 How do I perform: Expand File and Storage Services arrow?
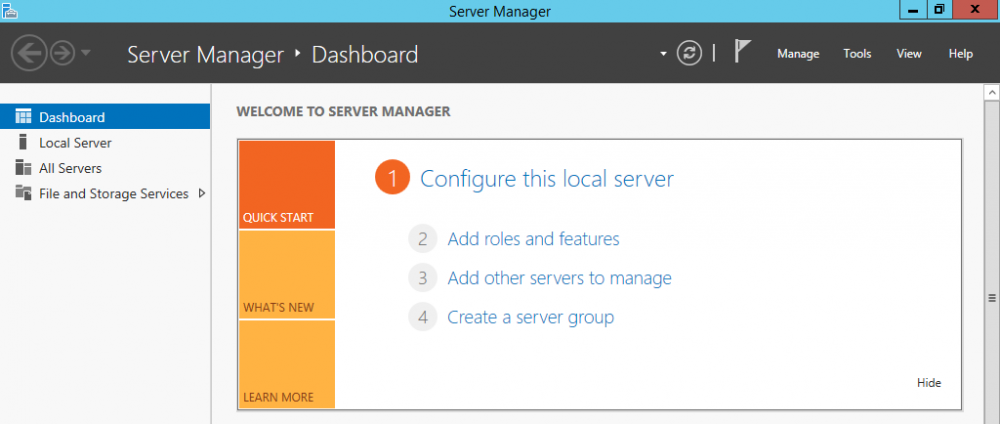202,193
